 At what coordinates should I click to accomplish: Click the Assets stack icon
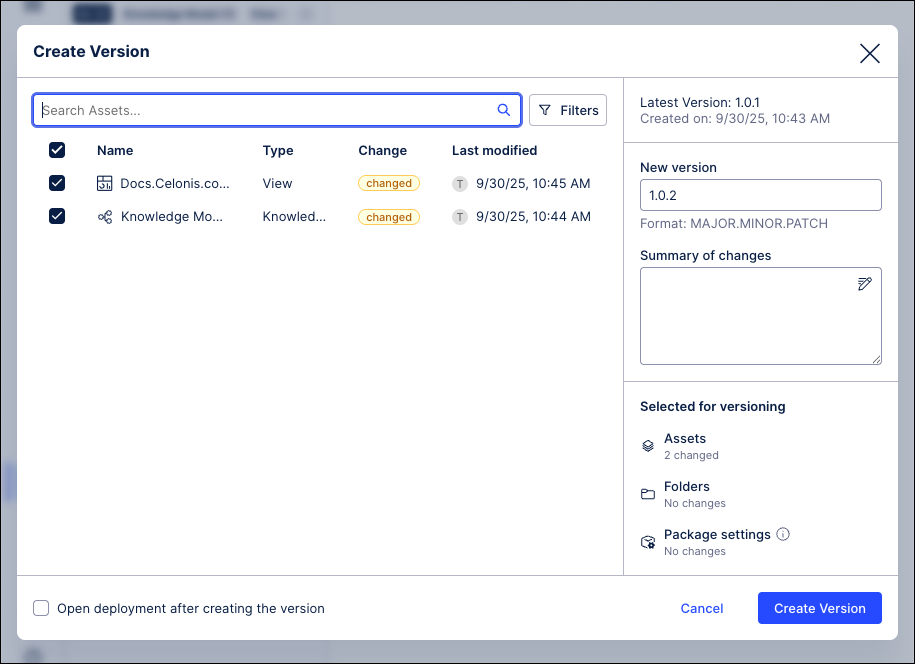[648, 446]
